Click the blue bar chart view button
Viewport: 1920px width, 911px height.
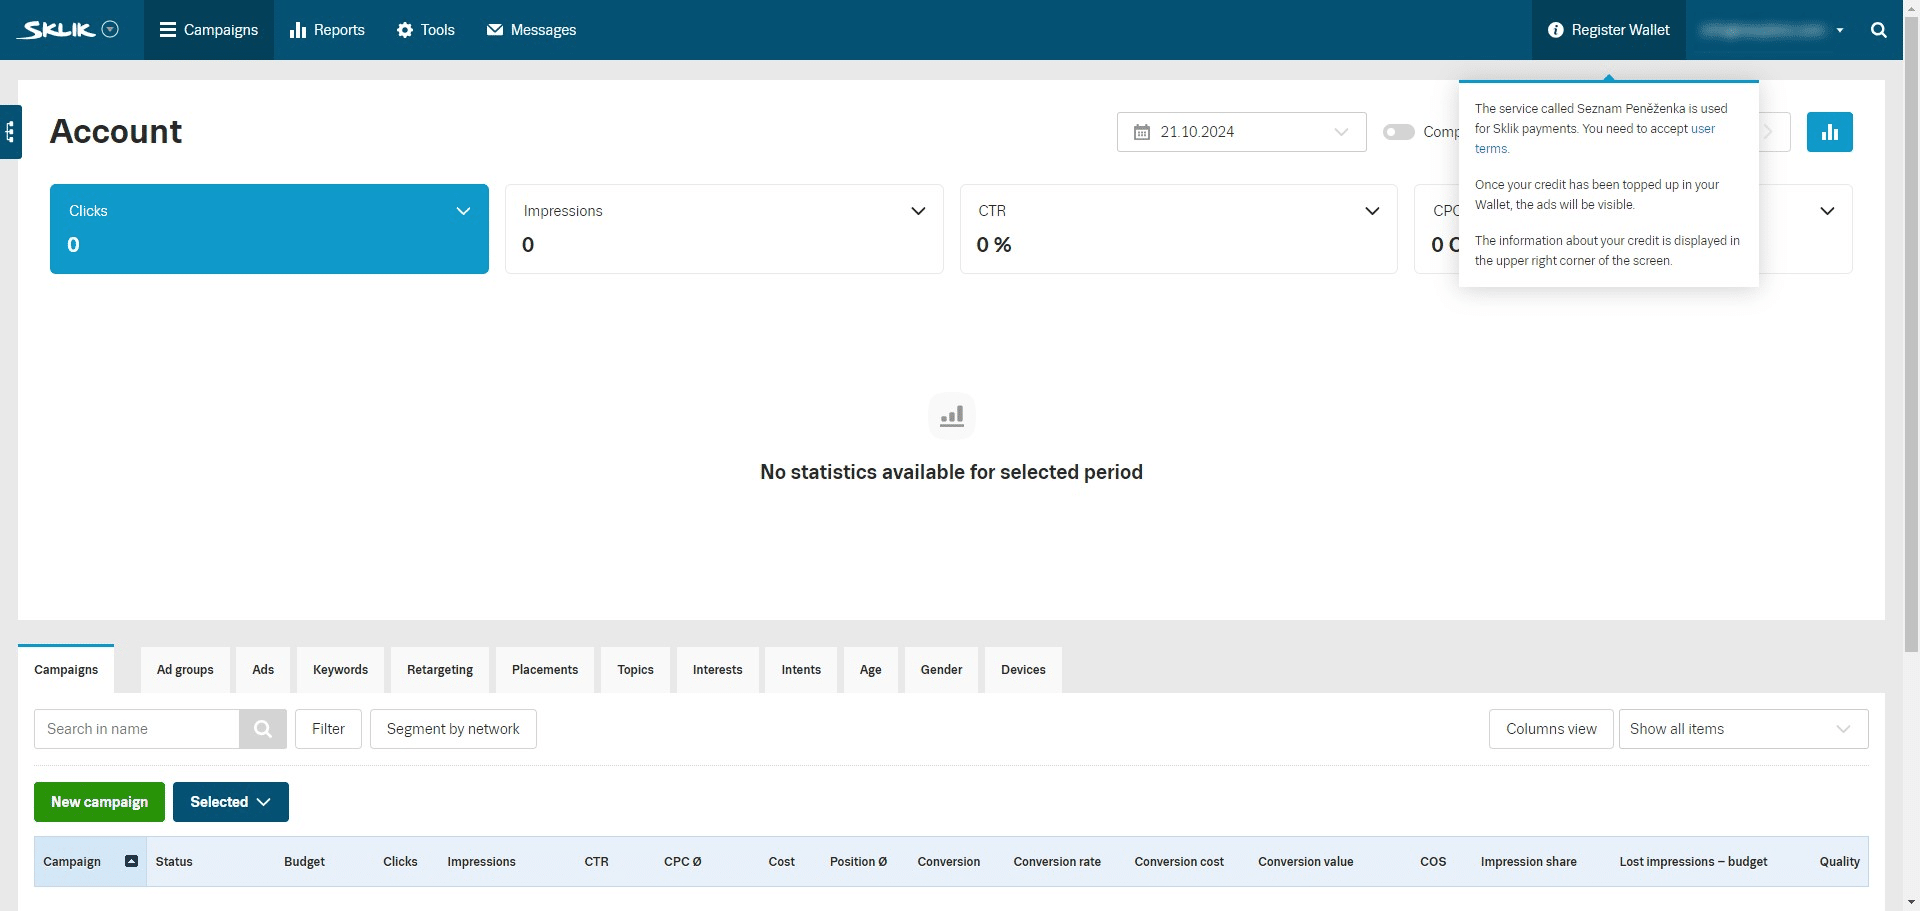(1829, 132)
